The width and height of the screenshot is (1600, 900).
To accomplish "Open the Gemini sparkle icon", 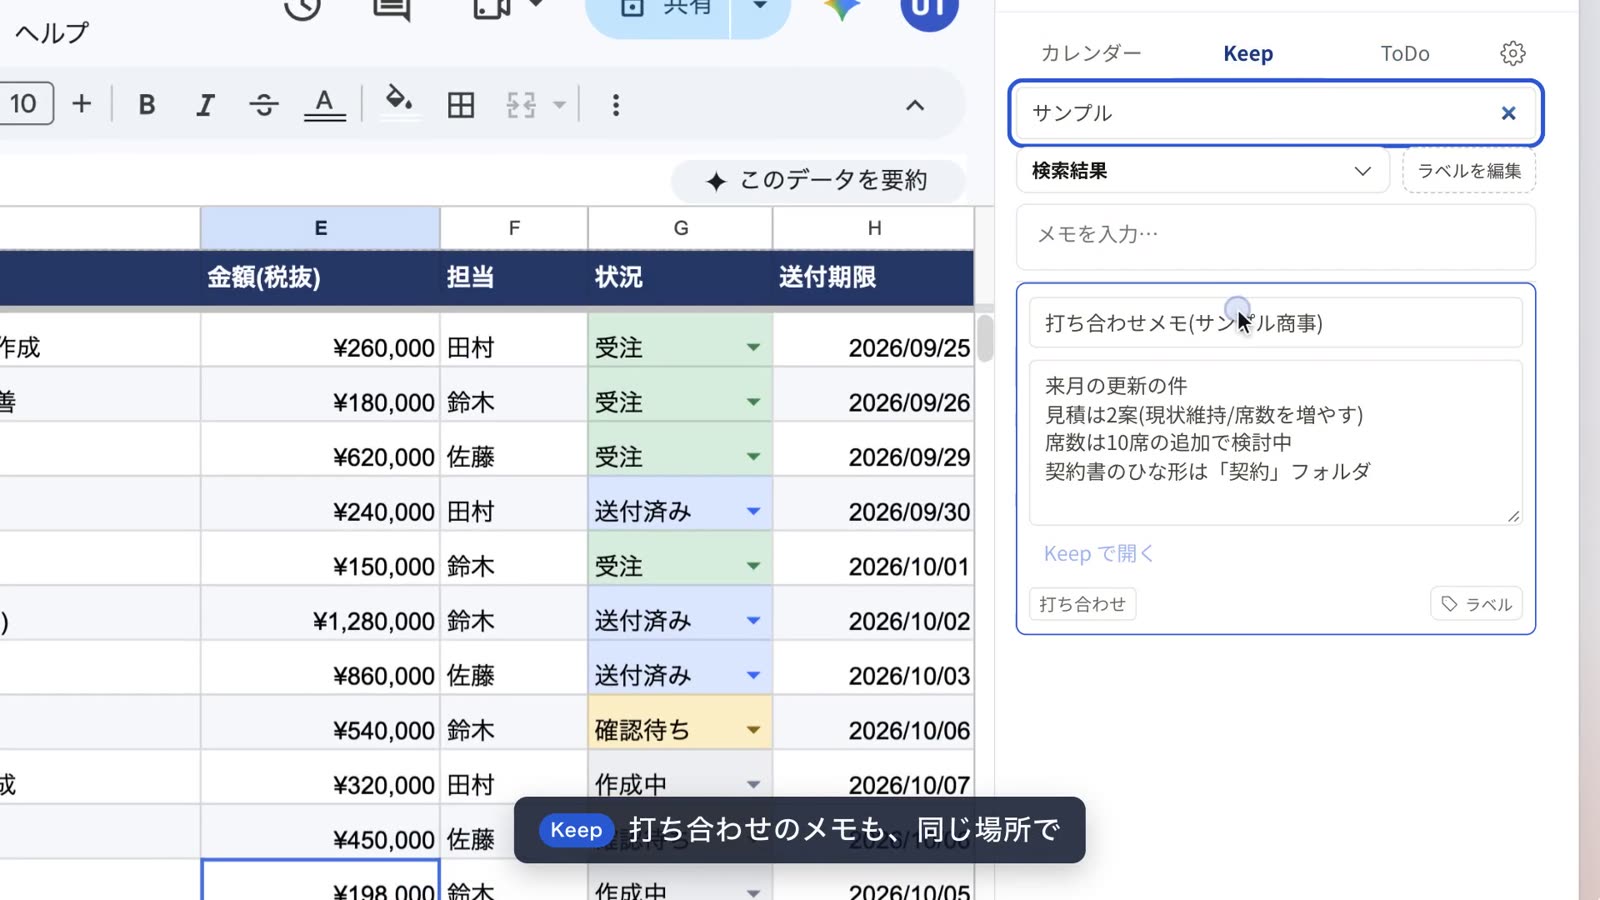I will coord(842,8).
